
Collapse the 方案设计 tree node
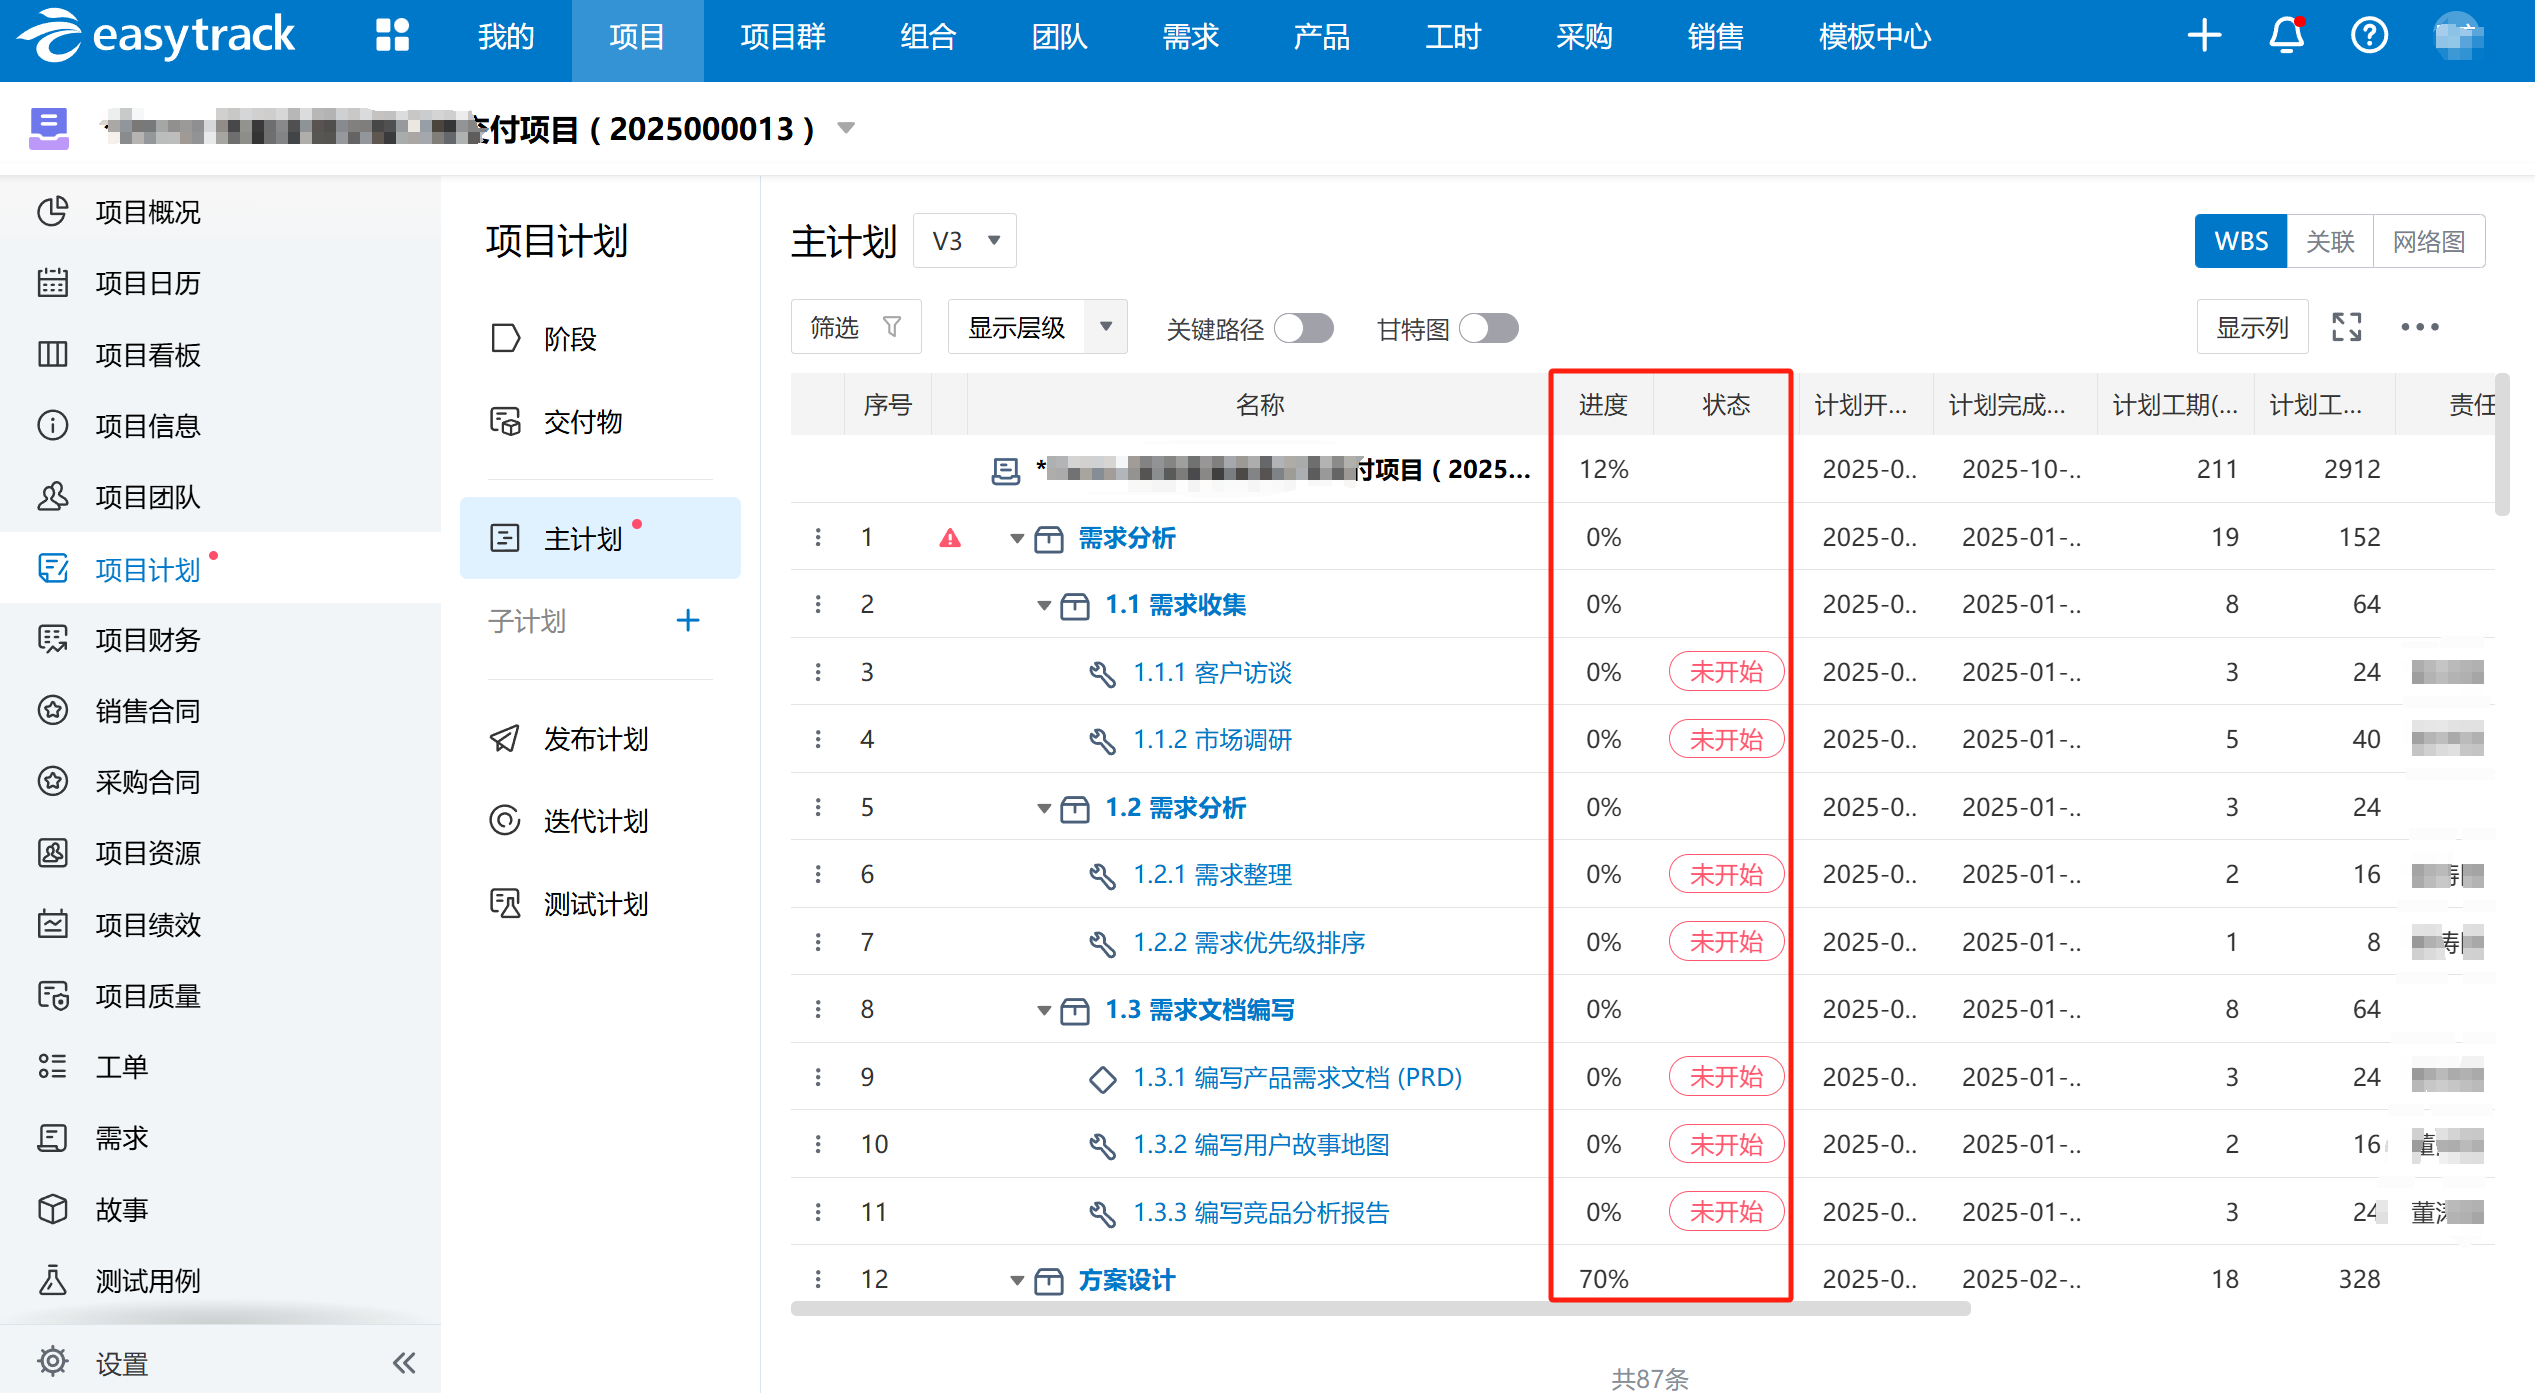pos(1017,1281)
